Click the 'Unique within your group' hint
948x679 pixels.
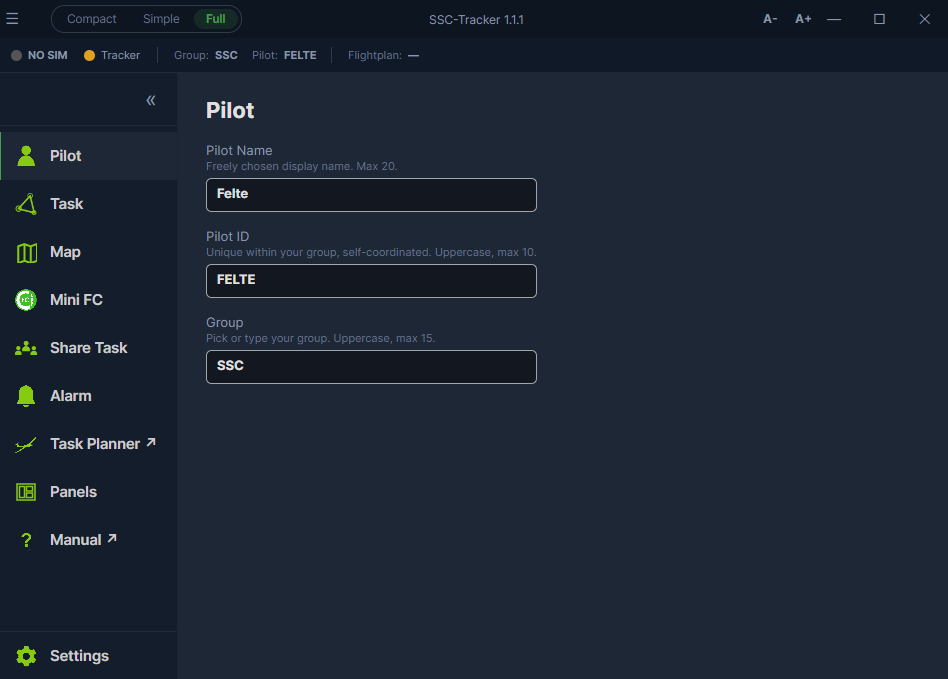click(371, 252)
